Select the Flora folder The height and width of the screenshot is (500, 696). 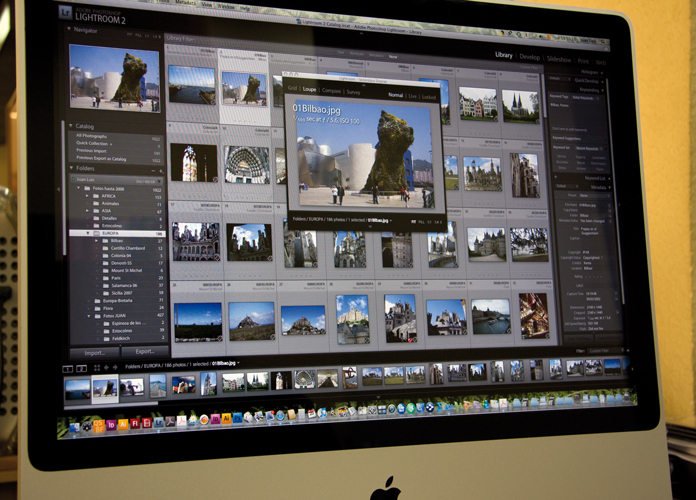pyautogui.click(x=108, y=308)
